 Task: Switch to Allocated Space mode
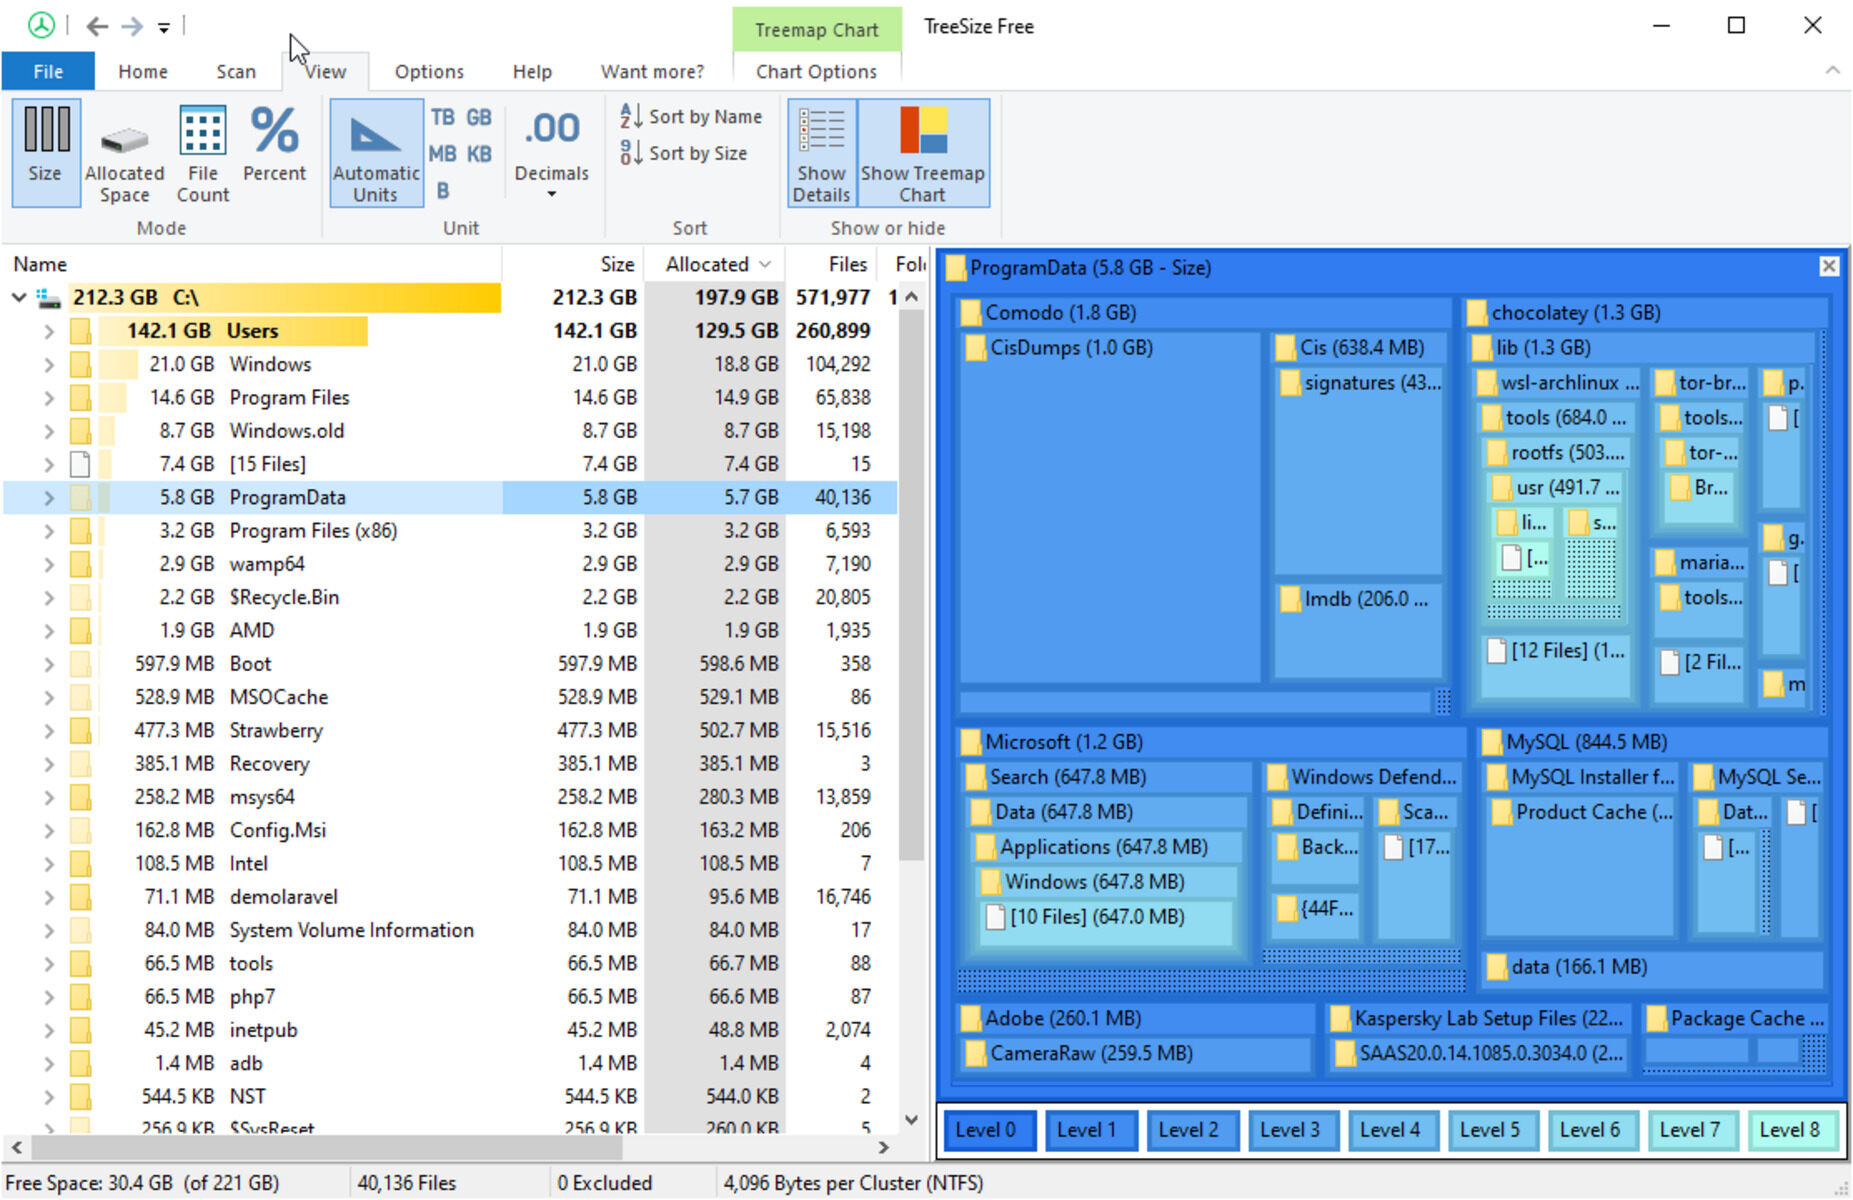point(124,152)
